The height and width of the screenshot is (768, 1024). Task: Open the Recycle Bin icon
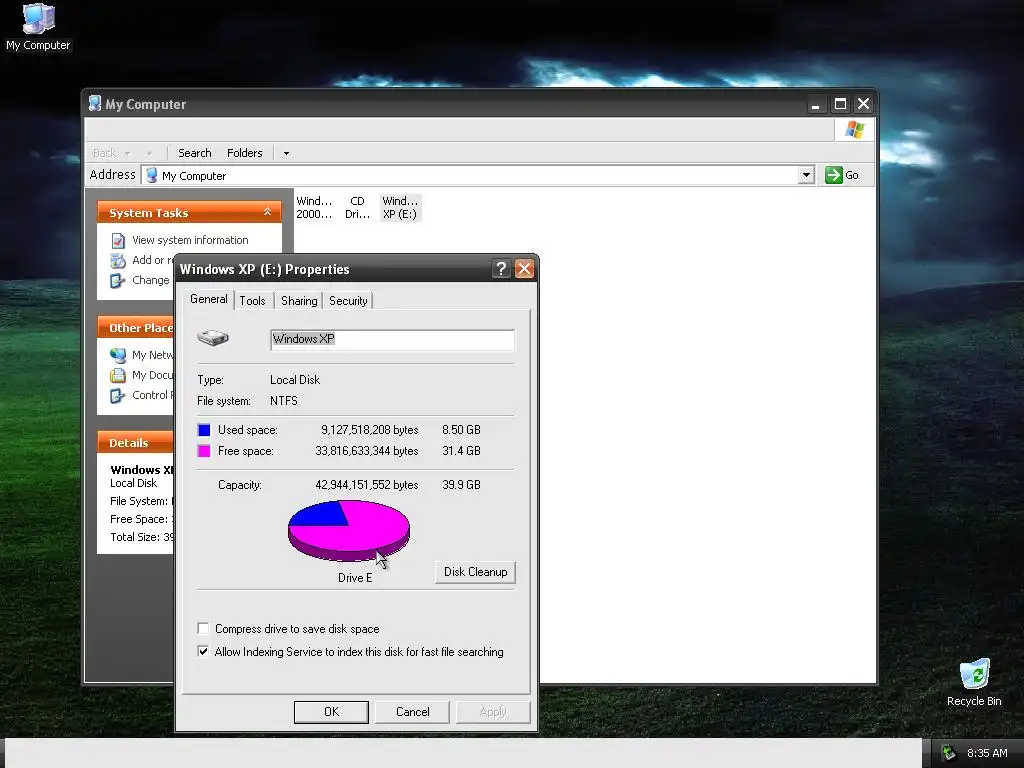(974, 681)
